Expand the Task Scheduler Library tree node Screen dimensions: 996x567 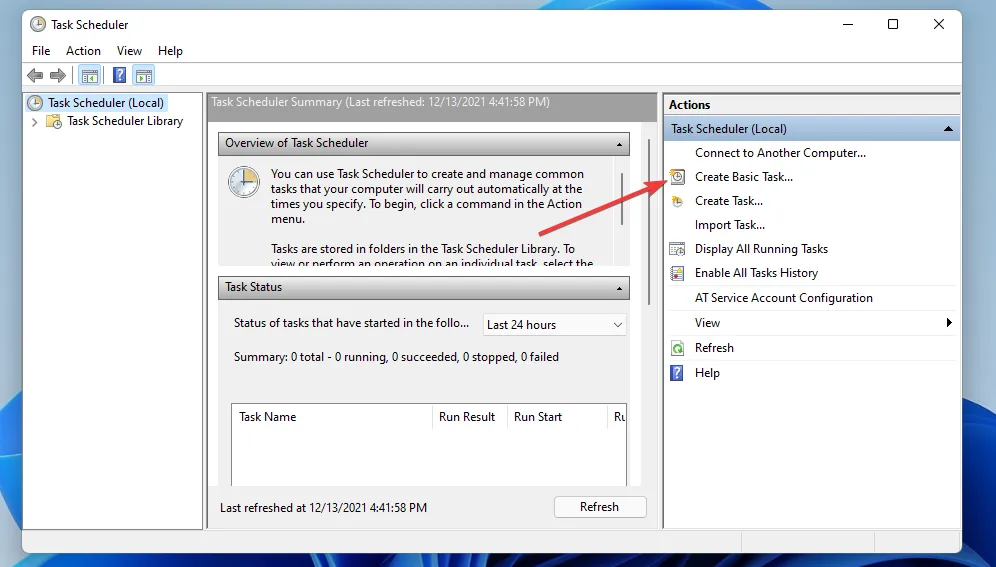35,122
